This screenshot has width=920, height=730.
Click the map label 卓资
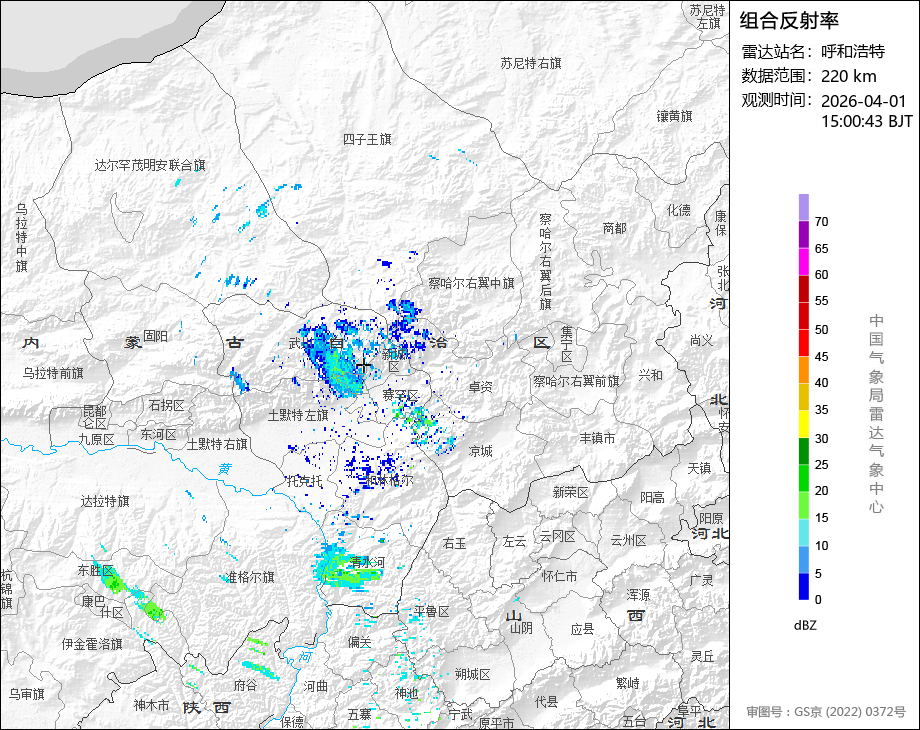[481, 387]
